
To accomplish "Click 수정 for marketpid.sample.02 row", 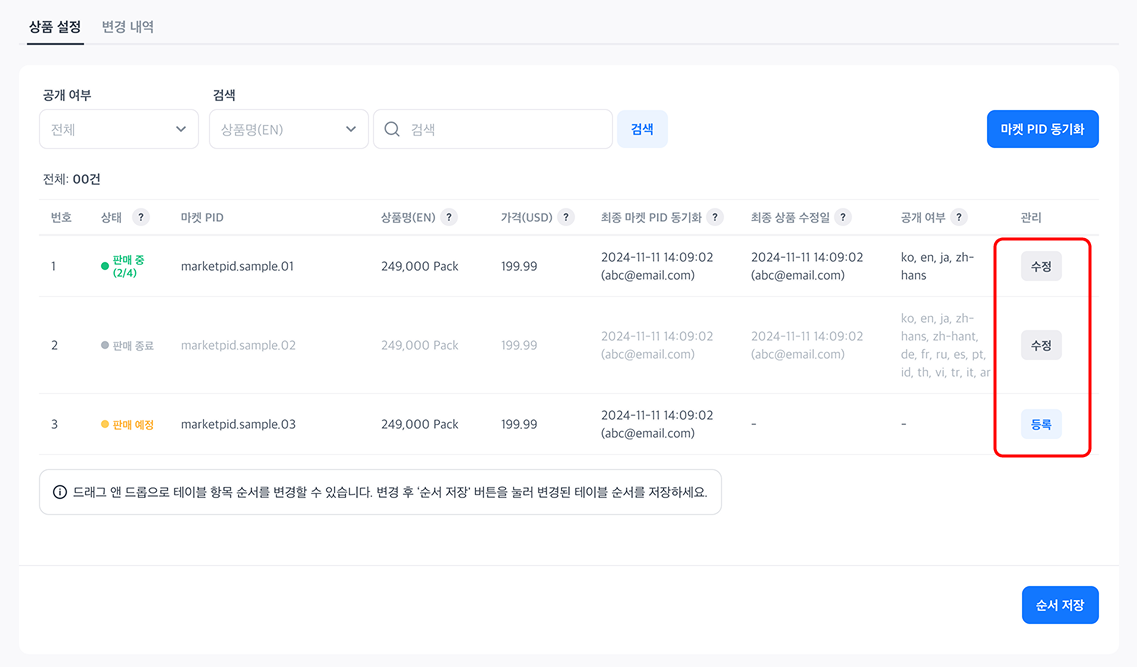I will point(1041,345).
